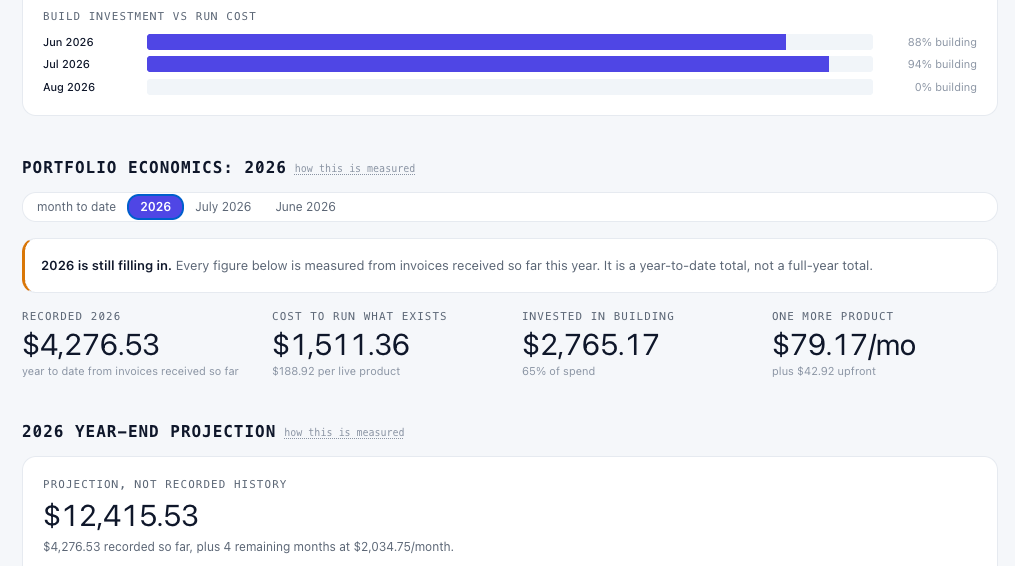Select the 'month to date' period tab
The height and width of the screenshot is (566, 1015).
click(76, 207)
